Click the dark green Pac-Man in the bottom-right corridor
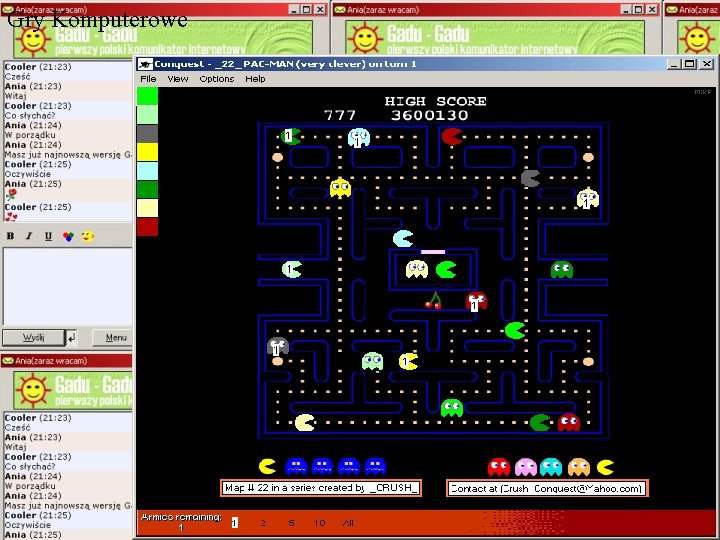 (x=540, y=422)
